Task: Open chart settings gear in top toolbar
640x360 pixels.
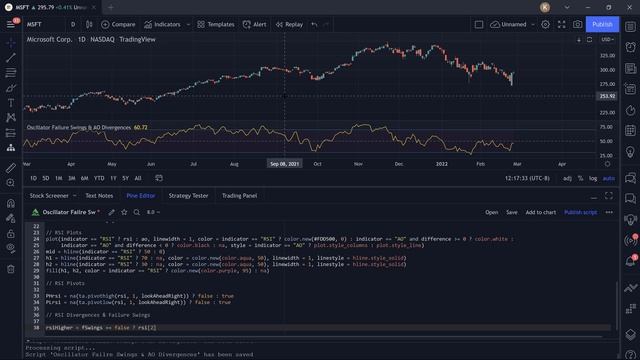Action: [x=545, y=24]
